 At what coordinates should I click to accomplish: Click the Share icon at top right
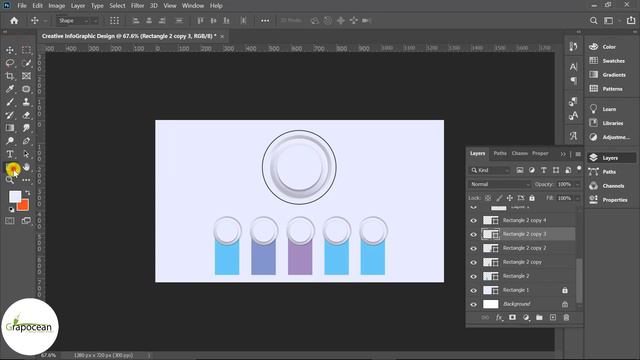pyautogui.click(x=631, y=20)
